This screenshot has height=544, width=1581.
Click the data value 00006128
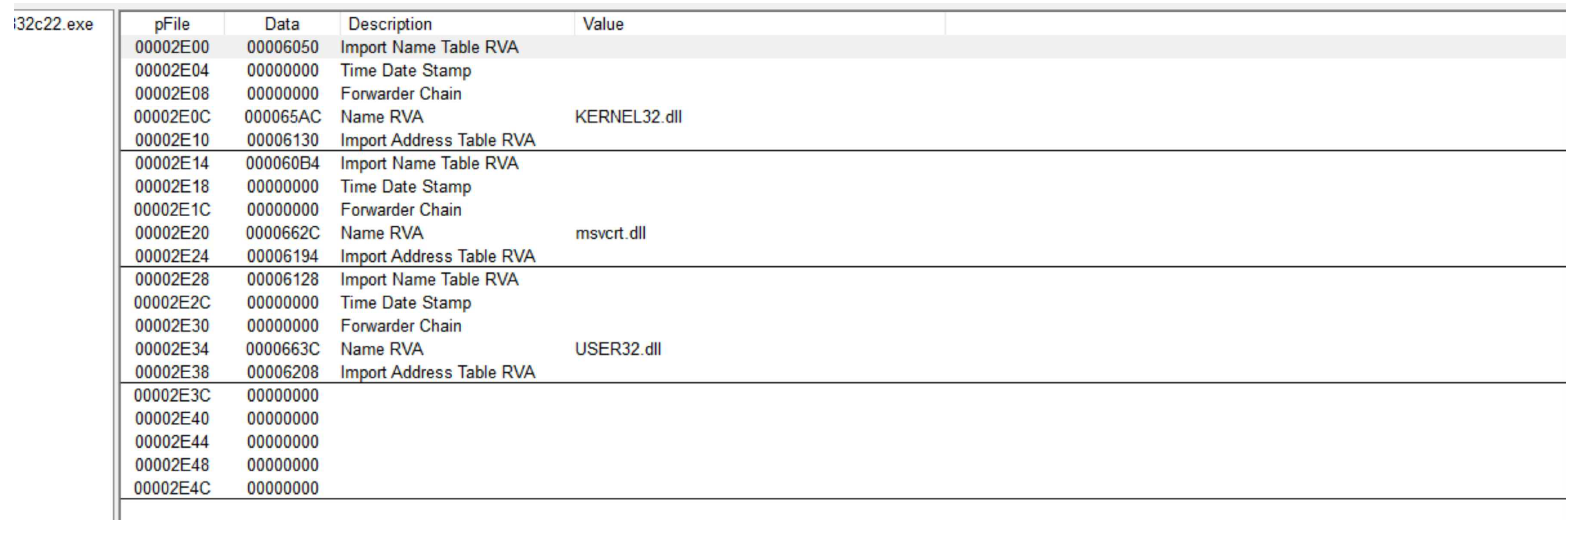point(282,279)
